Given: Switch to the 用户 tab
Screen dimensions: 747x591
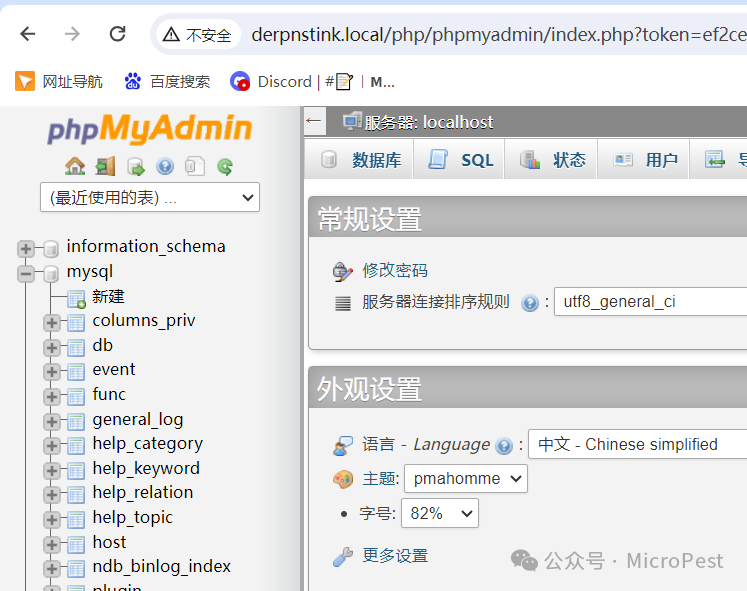Looking at the screenshot, I should [644, 160].
